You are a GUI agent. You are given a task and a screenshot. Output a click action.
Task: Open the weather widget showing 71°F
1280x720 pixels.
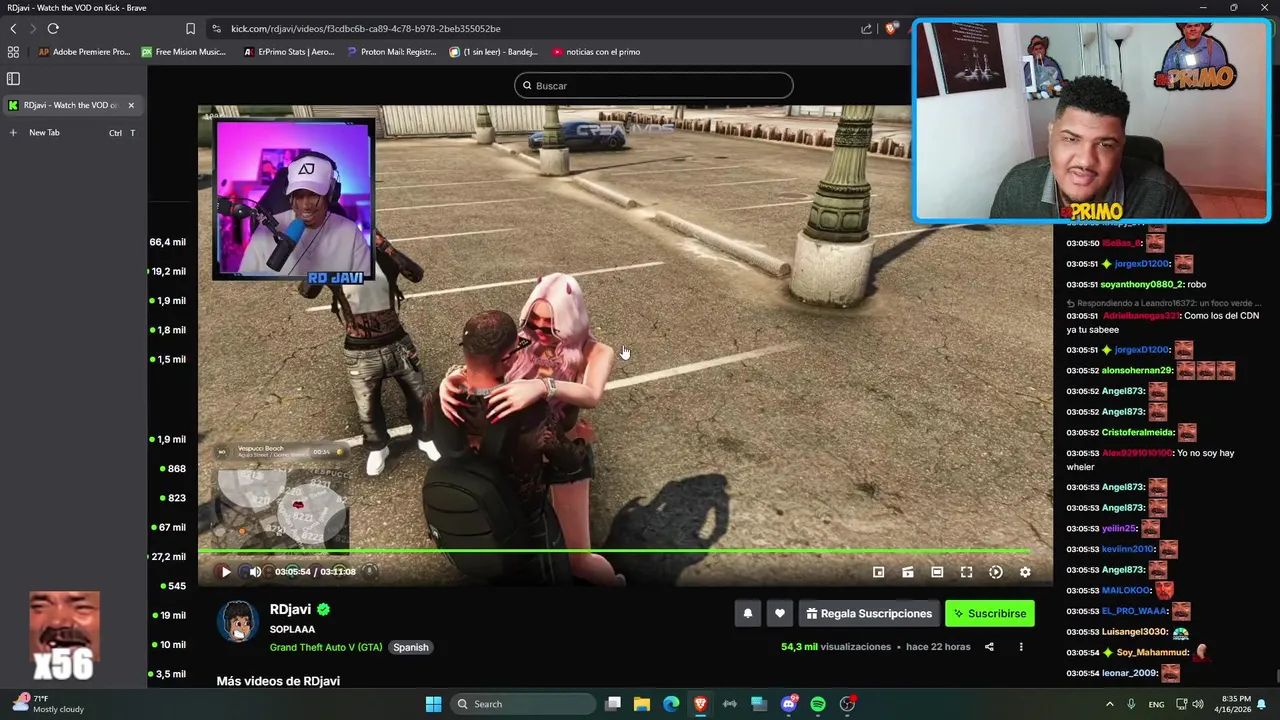pos(50,704)
